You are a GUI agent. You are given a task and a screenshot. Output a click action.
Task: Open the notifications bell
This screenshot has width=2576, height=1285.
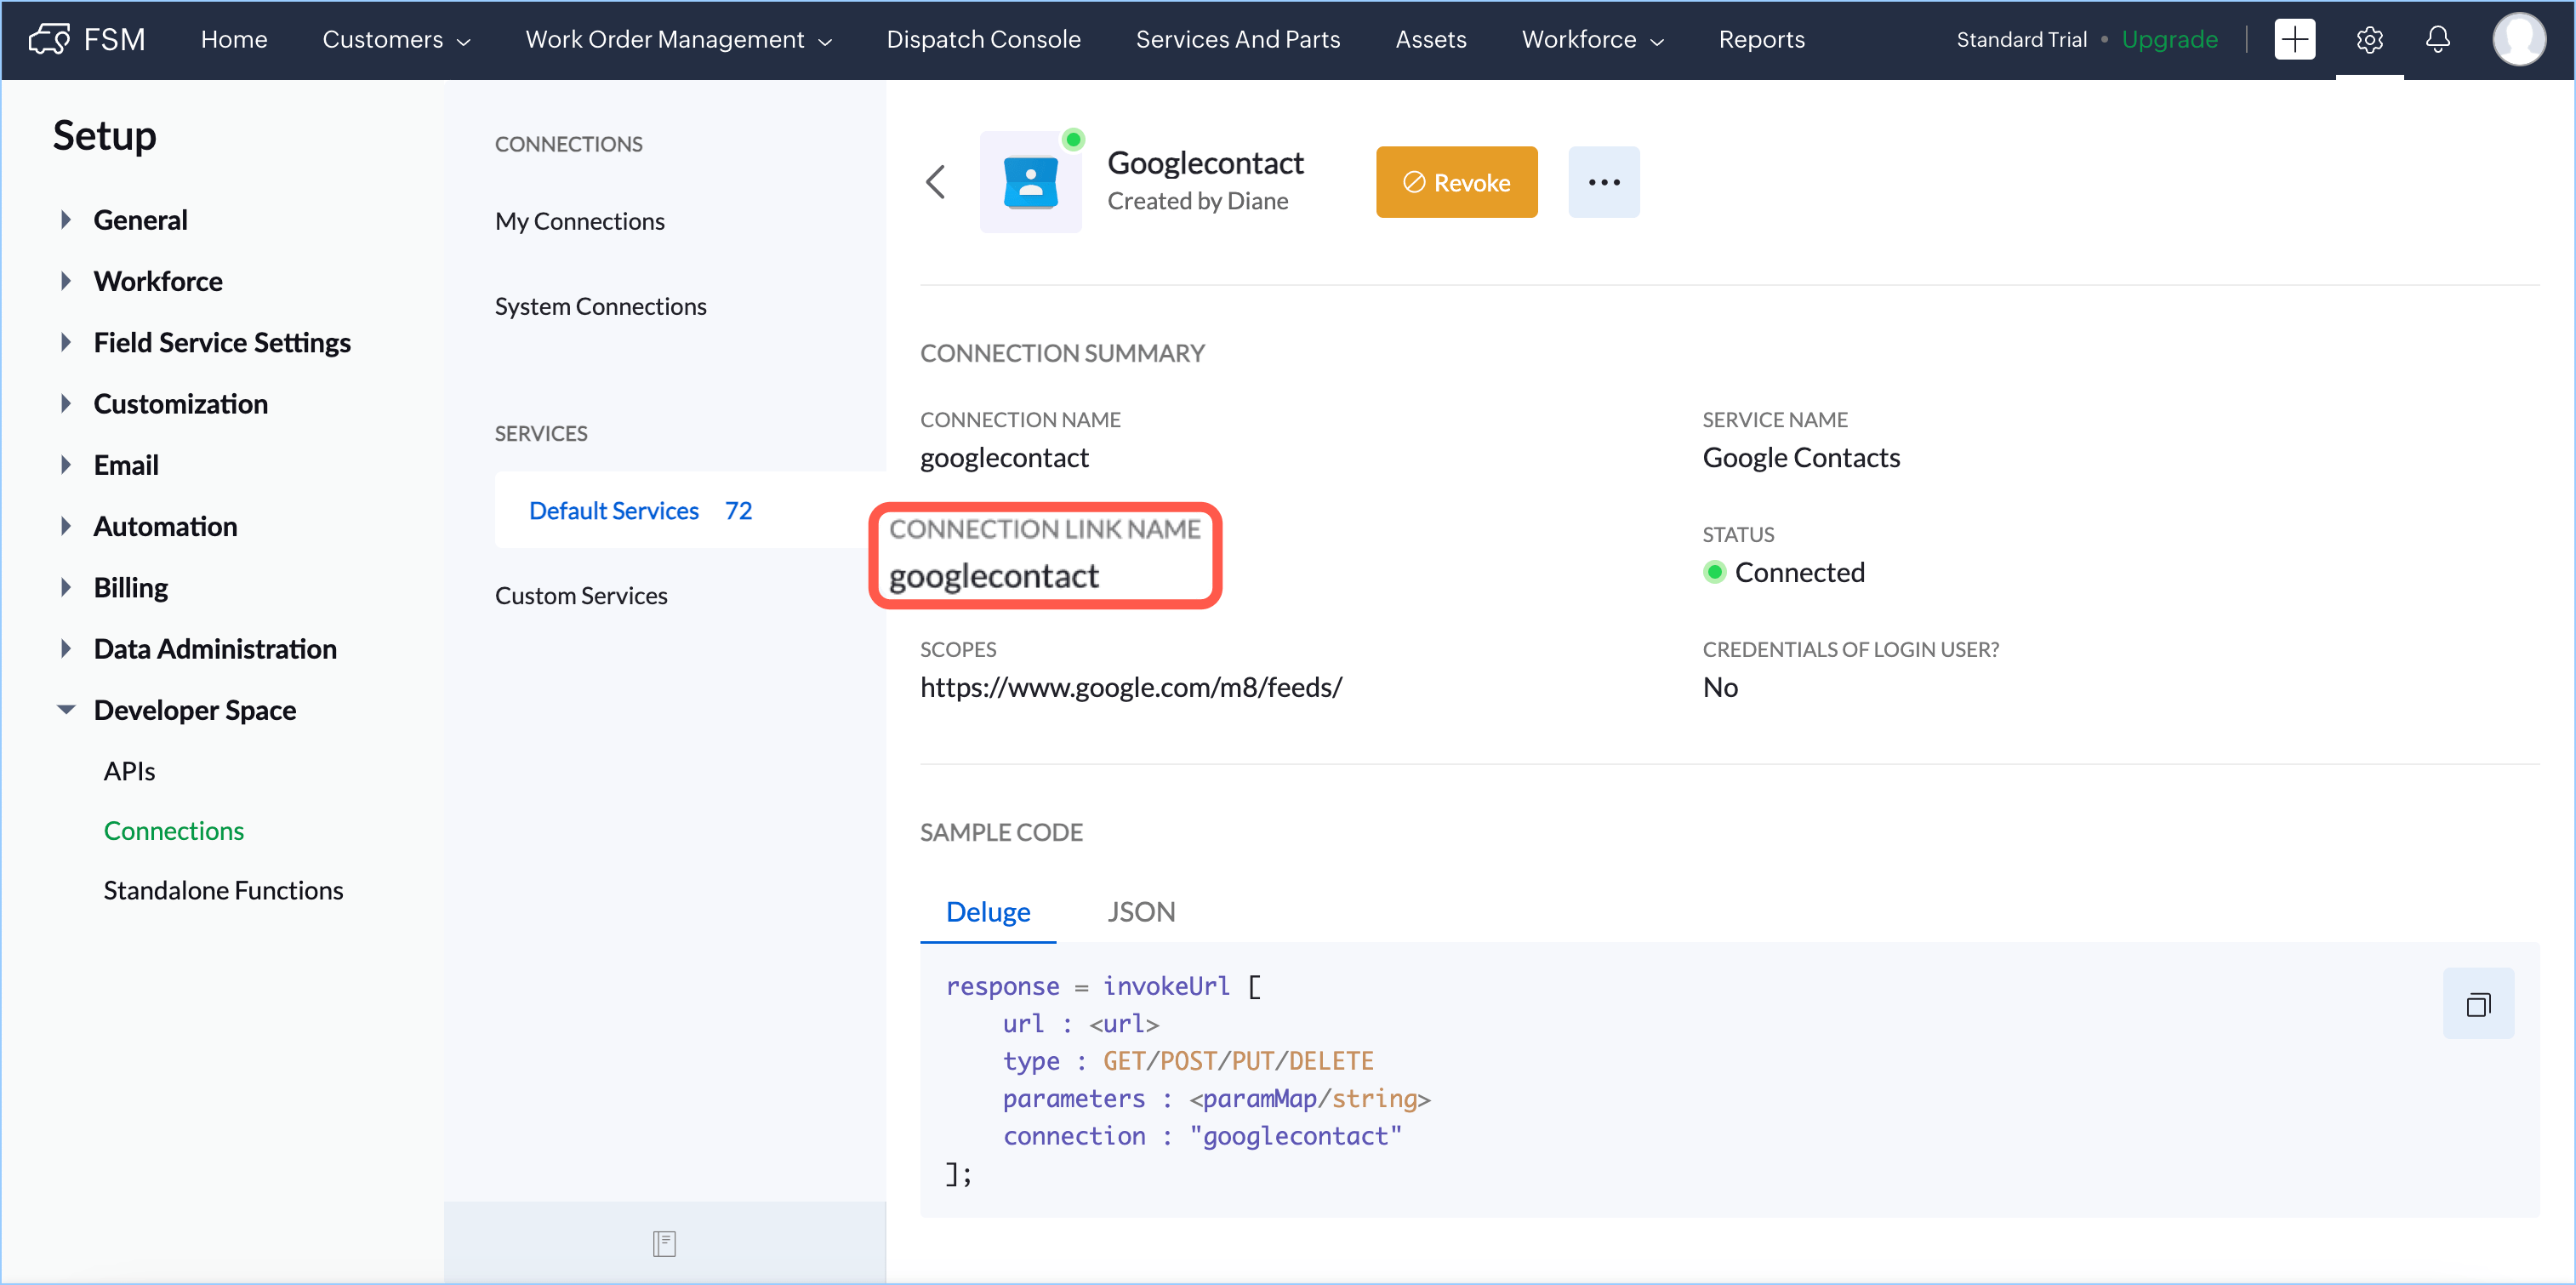pos(2437,39)
